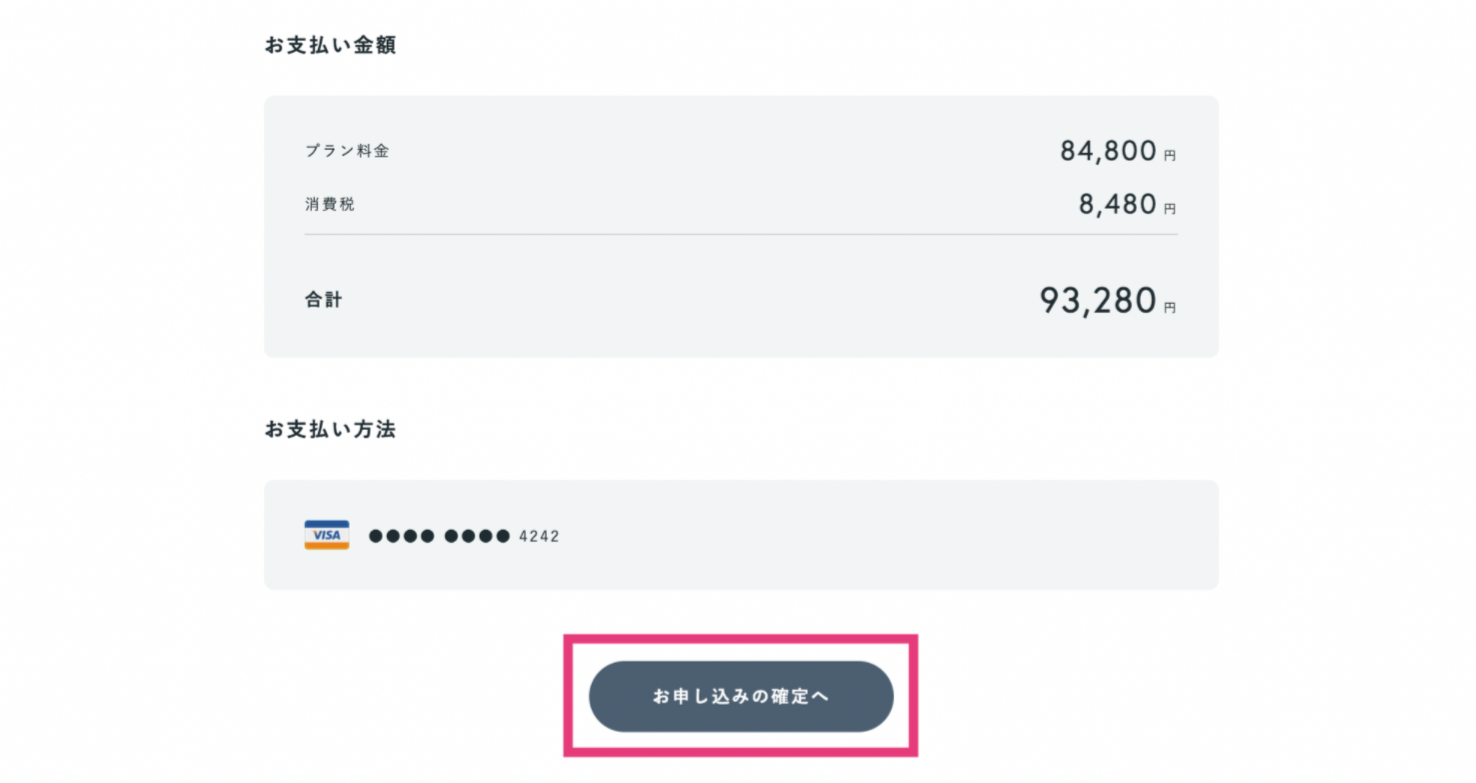1476x783 pixels.
Task: Click empty area of the payment method panel
Action: pos(880,535)
